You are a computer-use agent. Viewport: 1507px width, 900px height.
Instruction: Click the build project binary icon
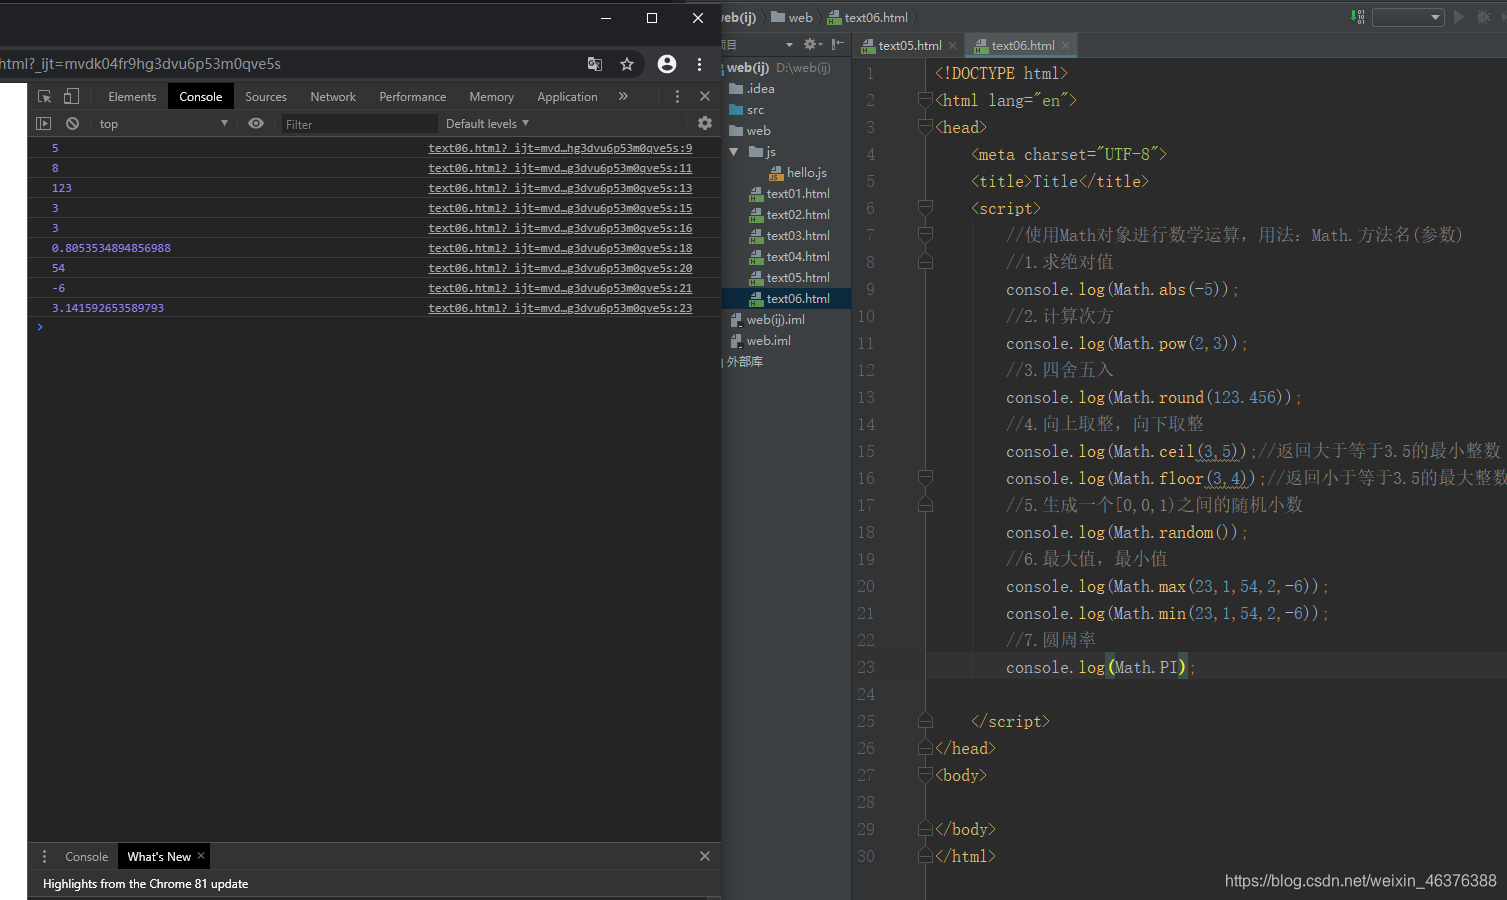point(1357,17)
